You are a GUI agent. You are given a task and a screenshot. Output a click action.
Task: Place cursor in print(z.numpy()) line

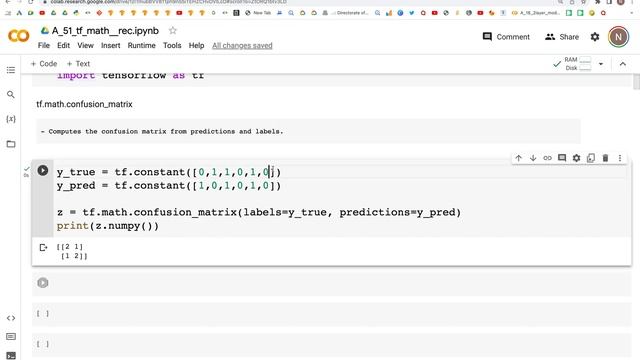coord(107,226)
